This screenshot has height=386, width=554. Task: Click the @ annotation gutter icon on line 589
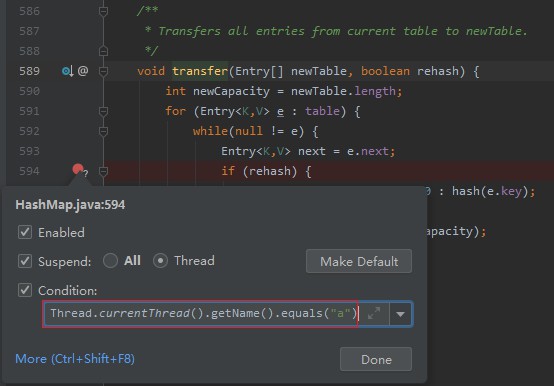(83, 71)
